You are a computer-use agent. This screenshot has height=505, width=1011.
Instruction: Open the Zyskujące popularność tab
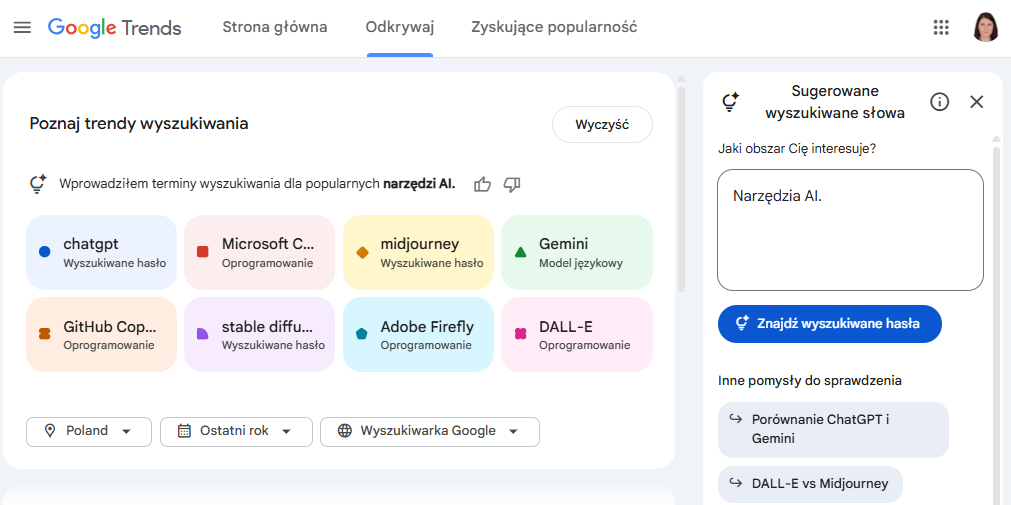pyautogui.click(x=554, y=27)
